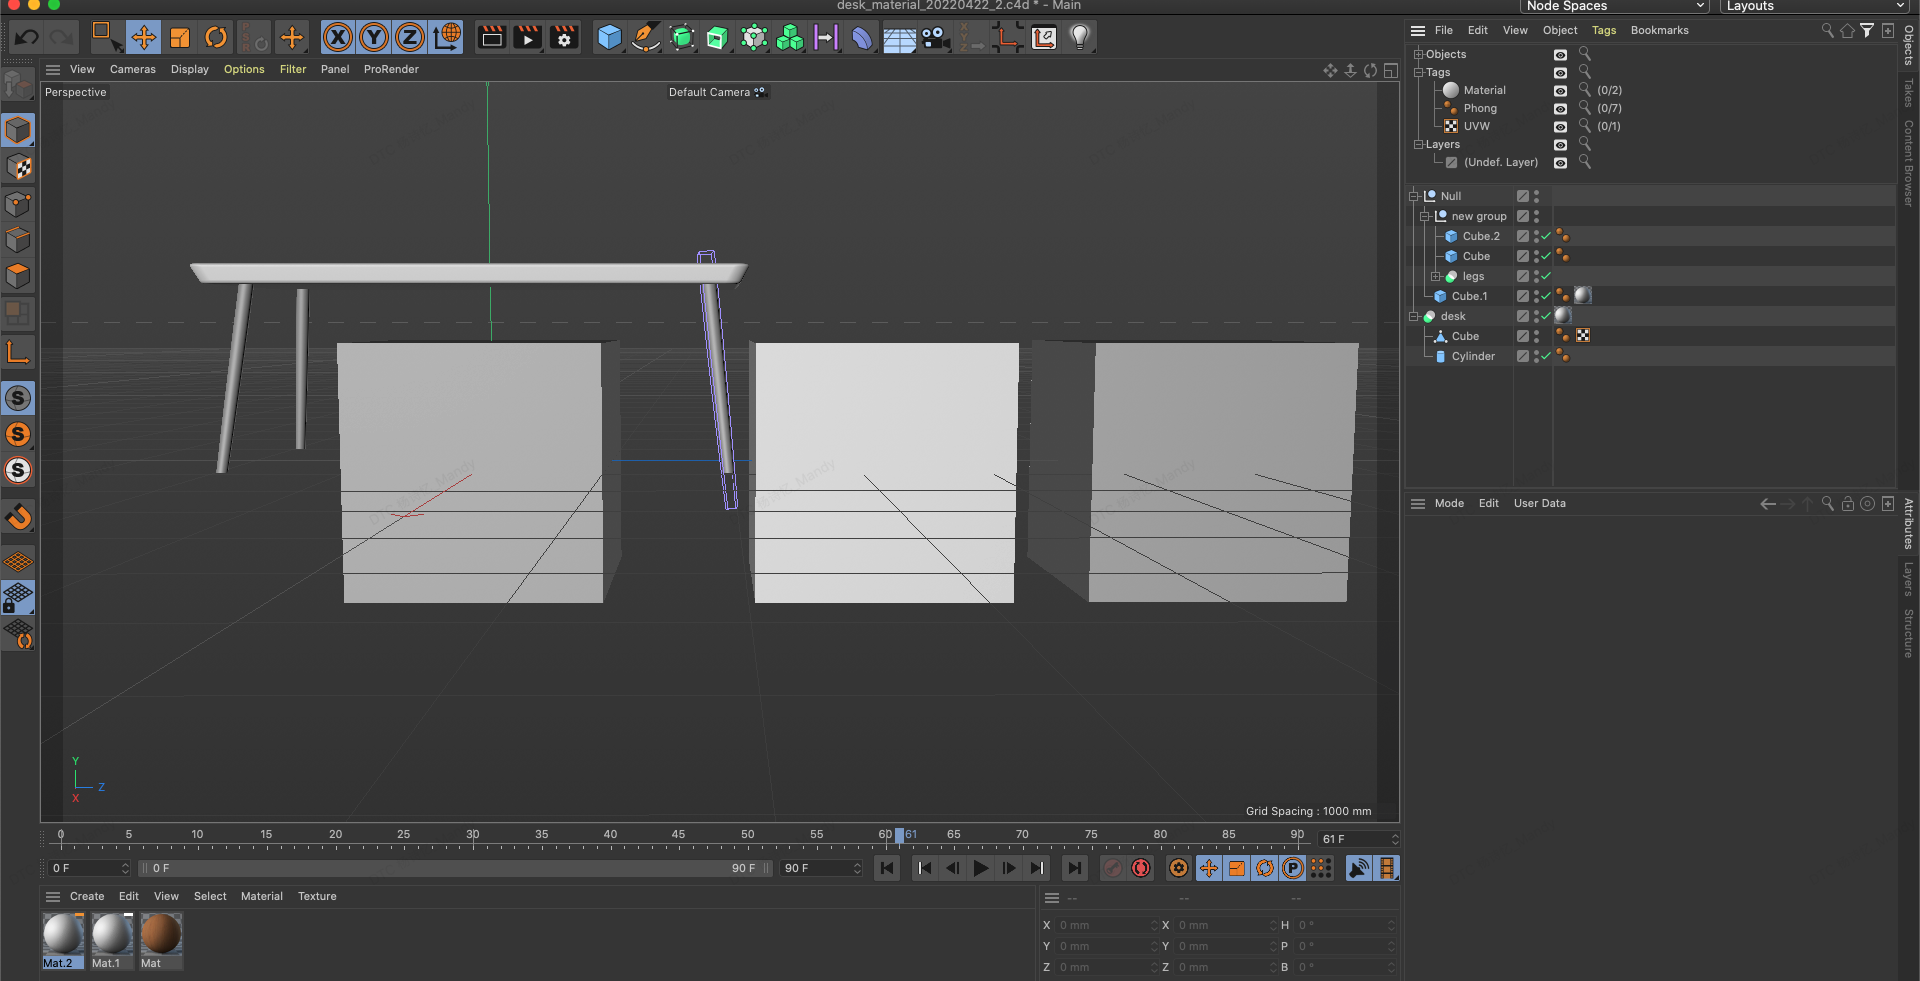The width and height of the screenshot is (1920, 981).
Task: Toggle visibility eye for Material tag filter
Action: tap(1560, 90)
